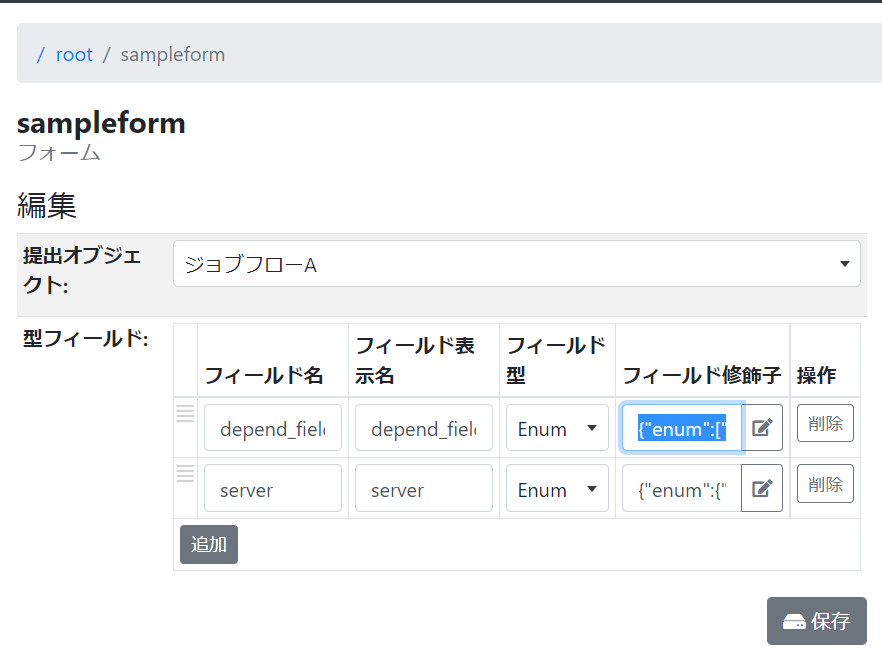Remove the server row with 削除
The image size is (882, 655).
tap(825, 484)
